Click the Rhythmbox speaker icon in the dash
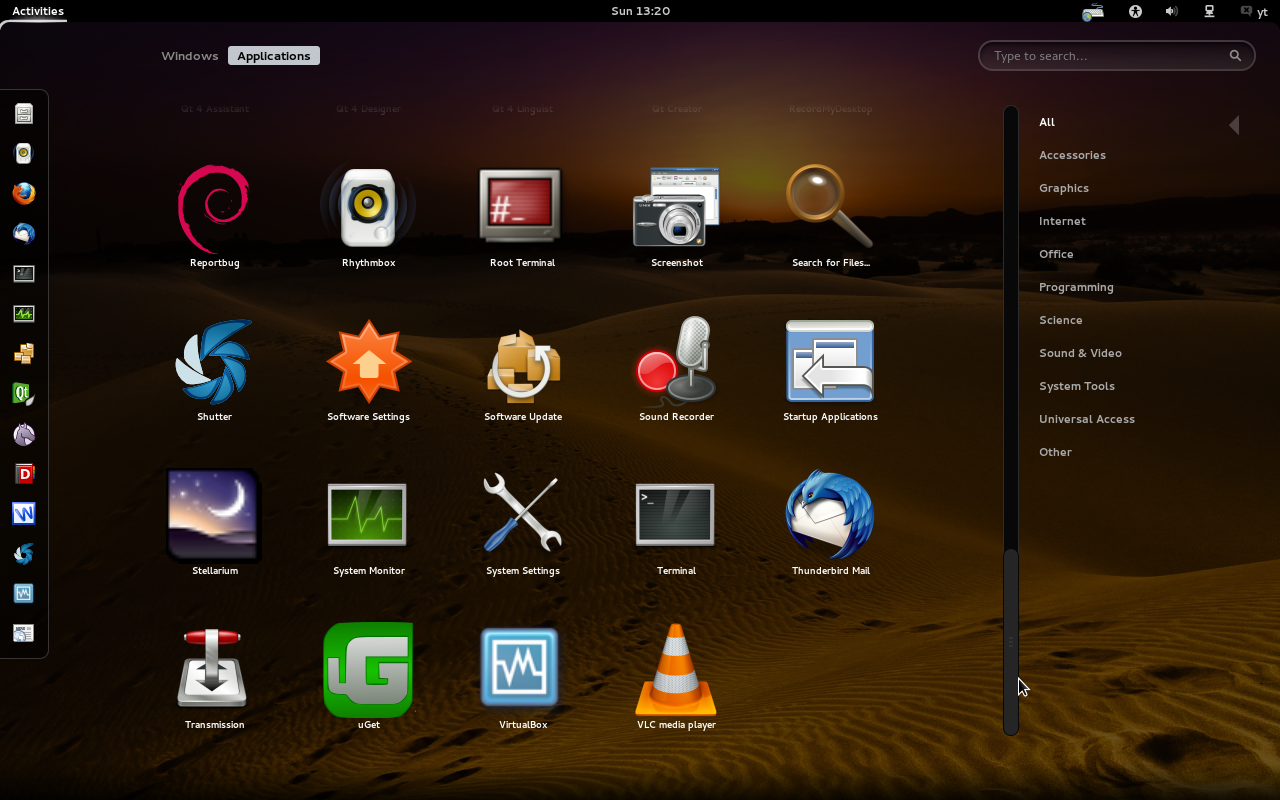Image resolution: width=1280 pixels, height=800 pixels. (x=24, y=154)
